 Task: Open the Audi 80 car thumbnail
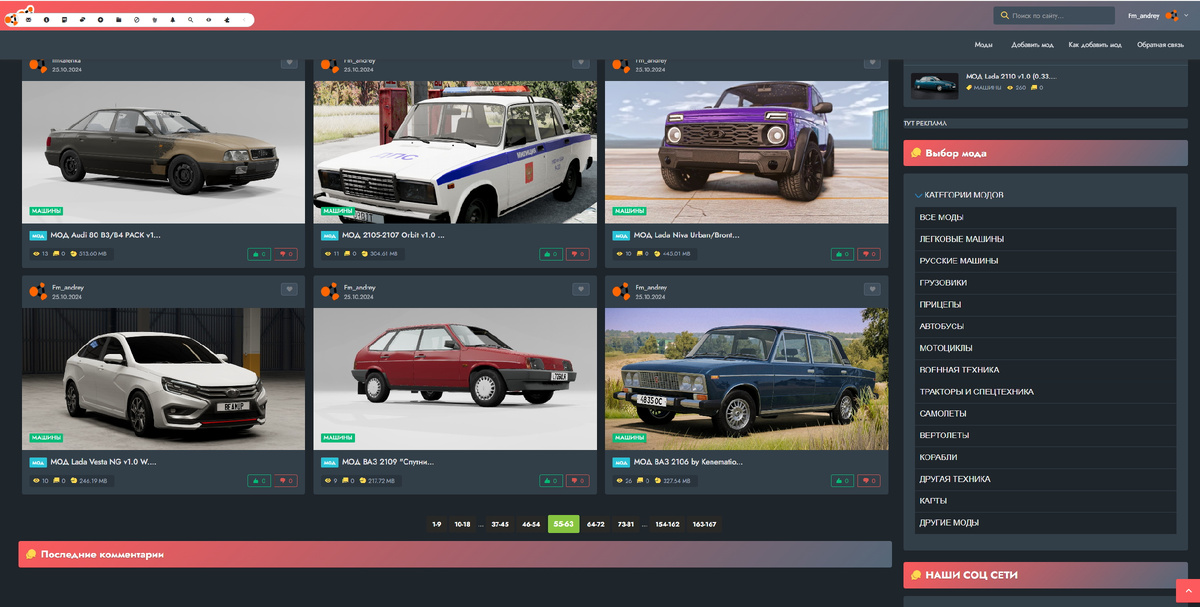(x=163, y=152)
